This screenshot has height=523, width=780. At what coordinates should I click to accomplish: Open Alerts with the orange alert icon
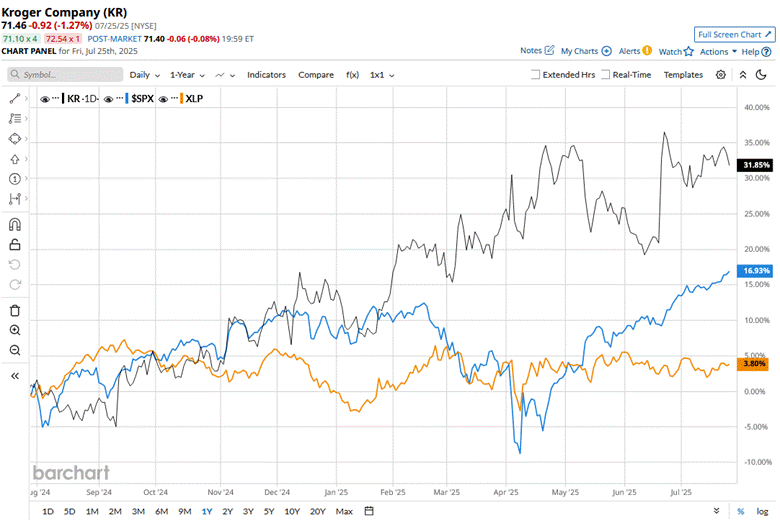tap(647, 50)
